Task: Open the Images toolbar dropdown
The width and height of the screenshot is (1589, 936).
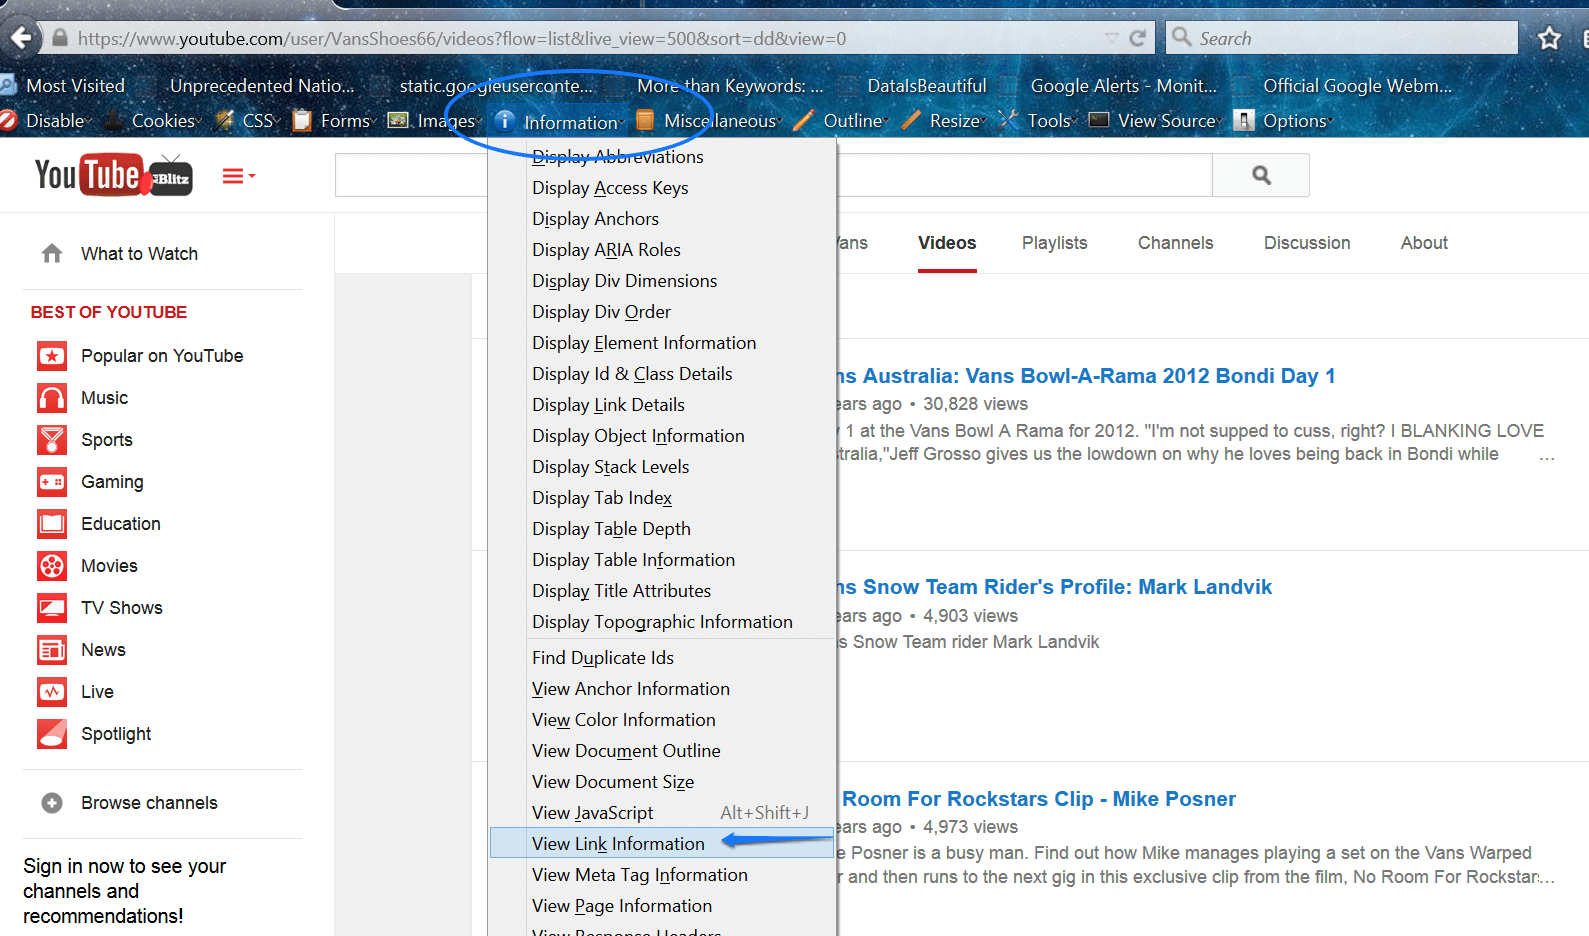Action: tap(435, 121)
